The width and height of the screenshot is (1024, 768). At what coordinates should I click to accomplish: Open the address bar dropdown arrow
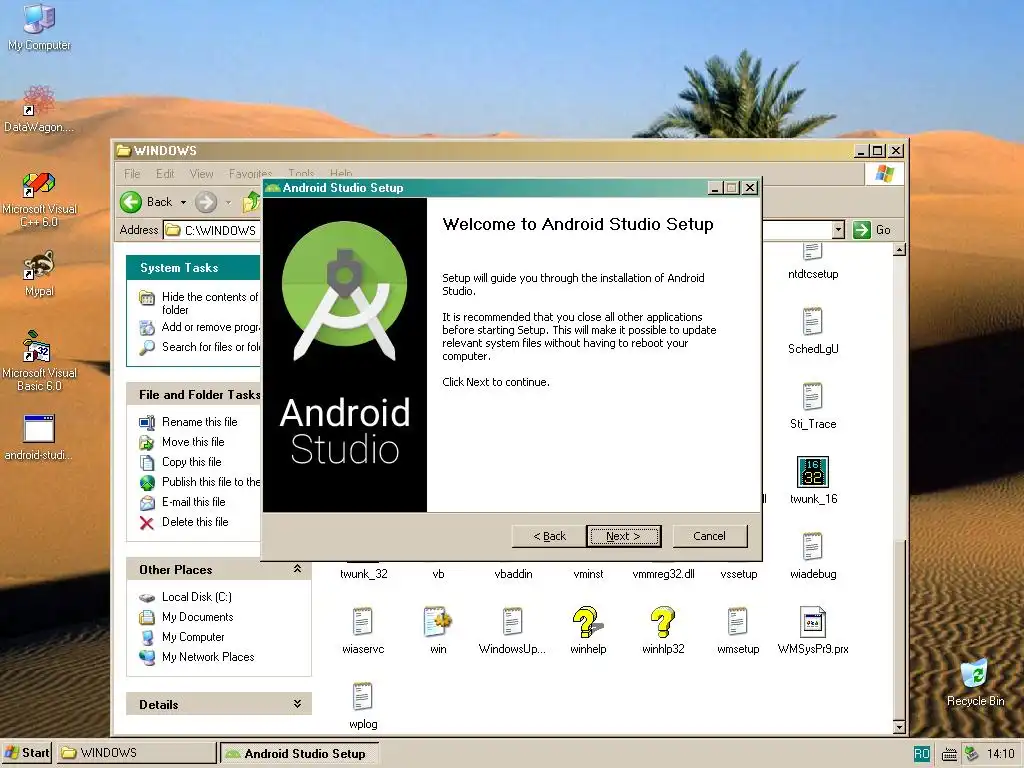(x=839, y=230)
